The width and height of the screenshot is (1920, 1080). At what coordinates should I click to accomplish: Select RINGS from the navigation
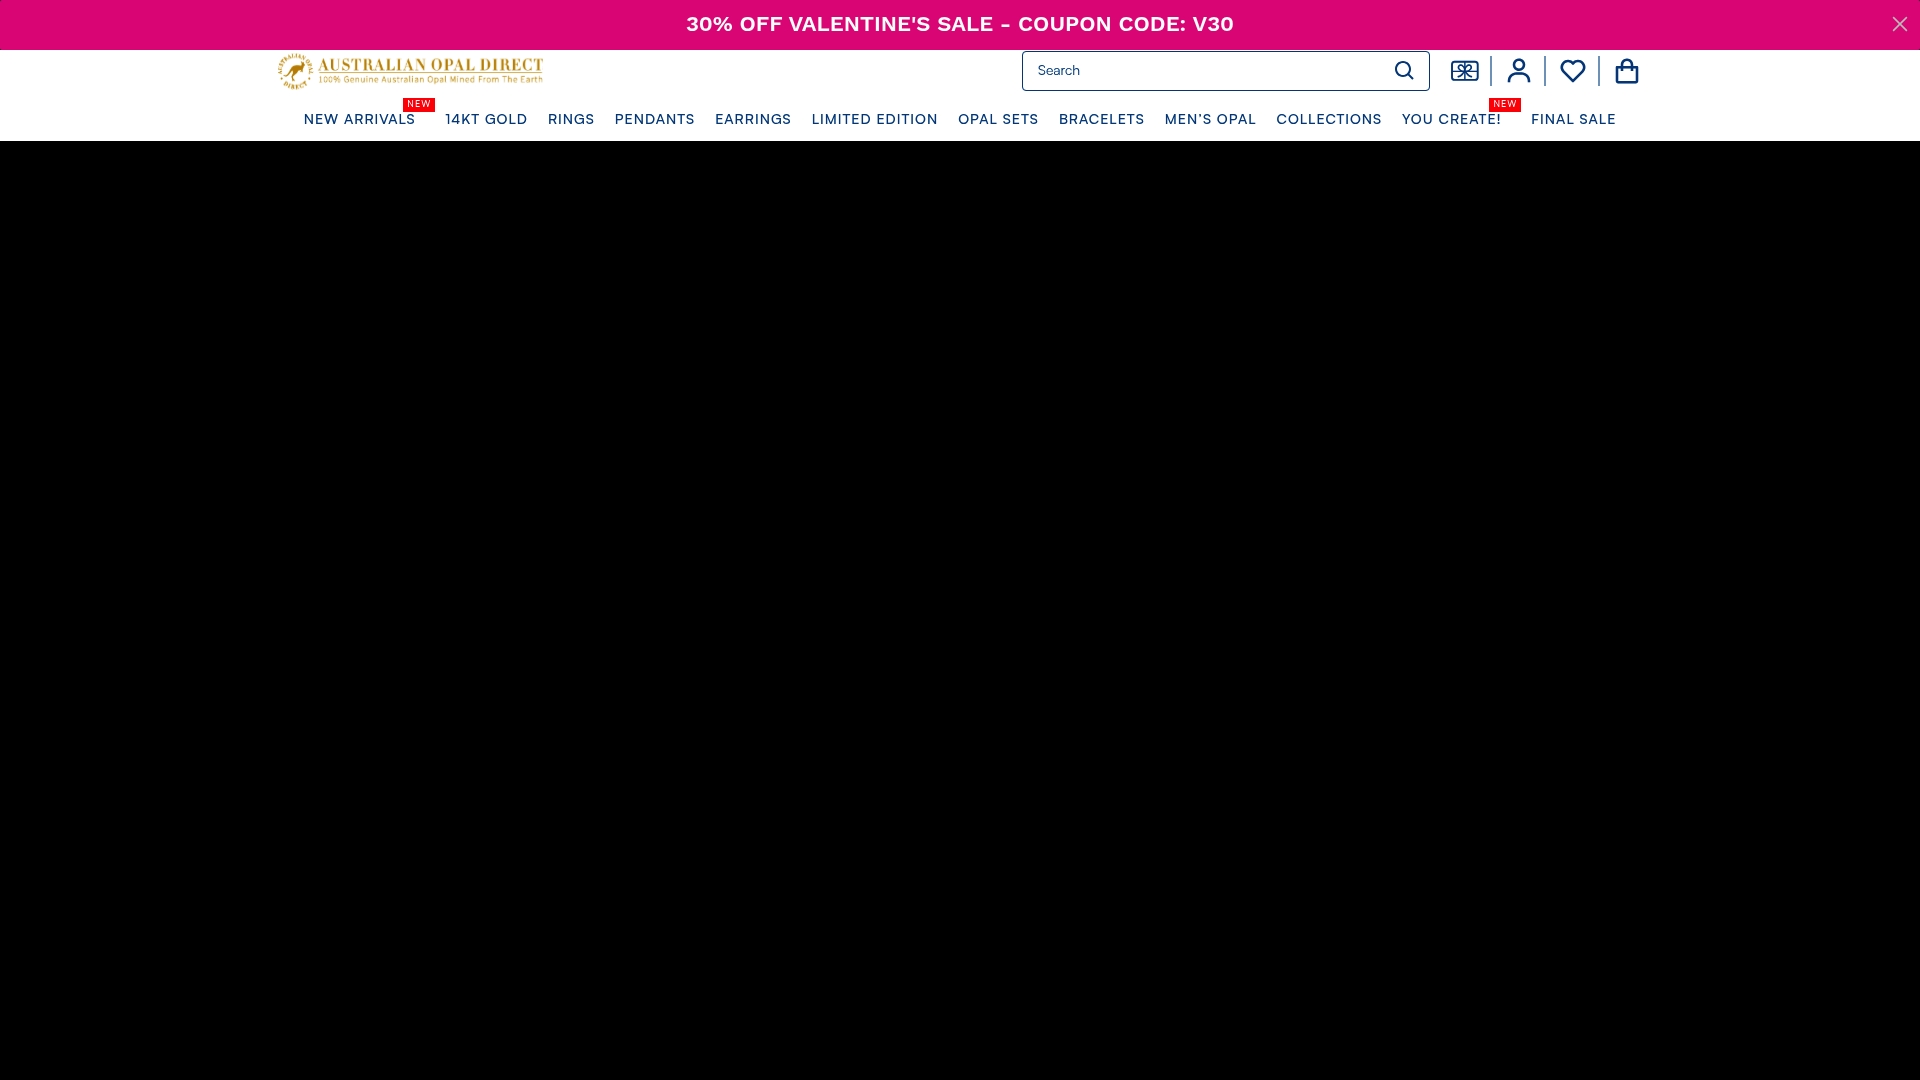point(571,119)
